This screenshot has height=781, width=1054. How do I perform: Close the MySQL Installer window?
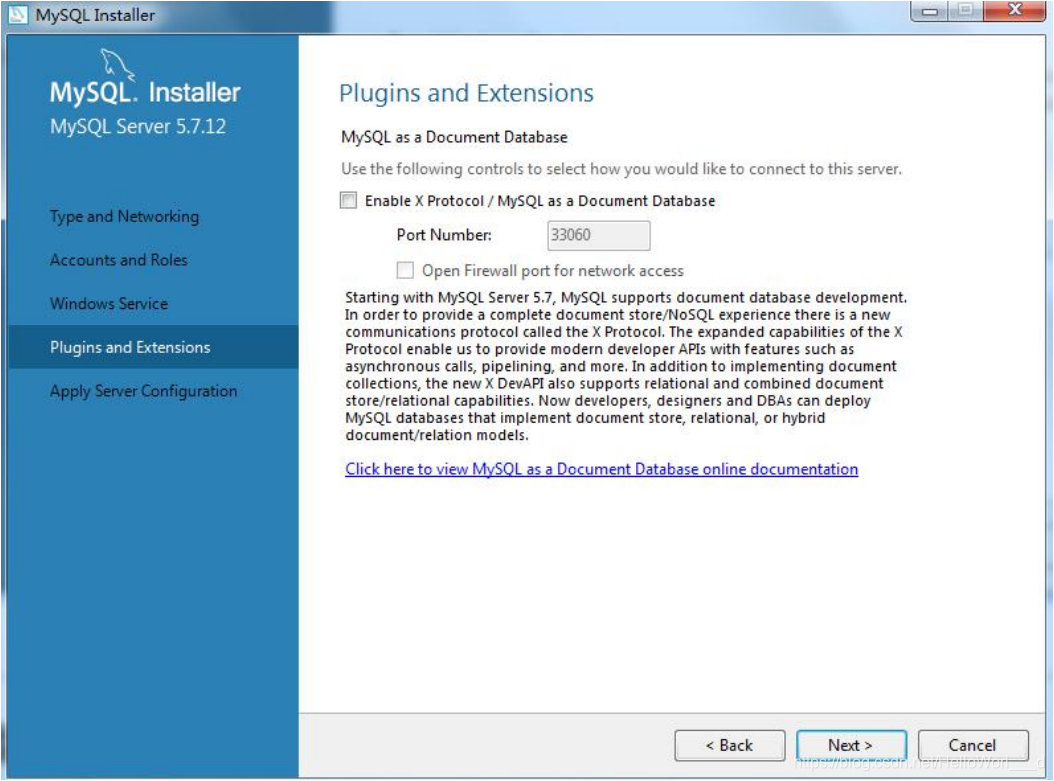click(1015, 10)
